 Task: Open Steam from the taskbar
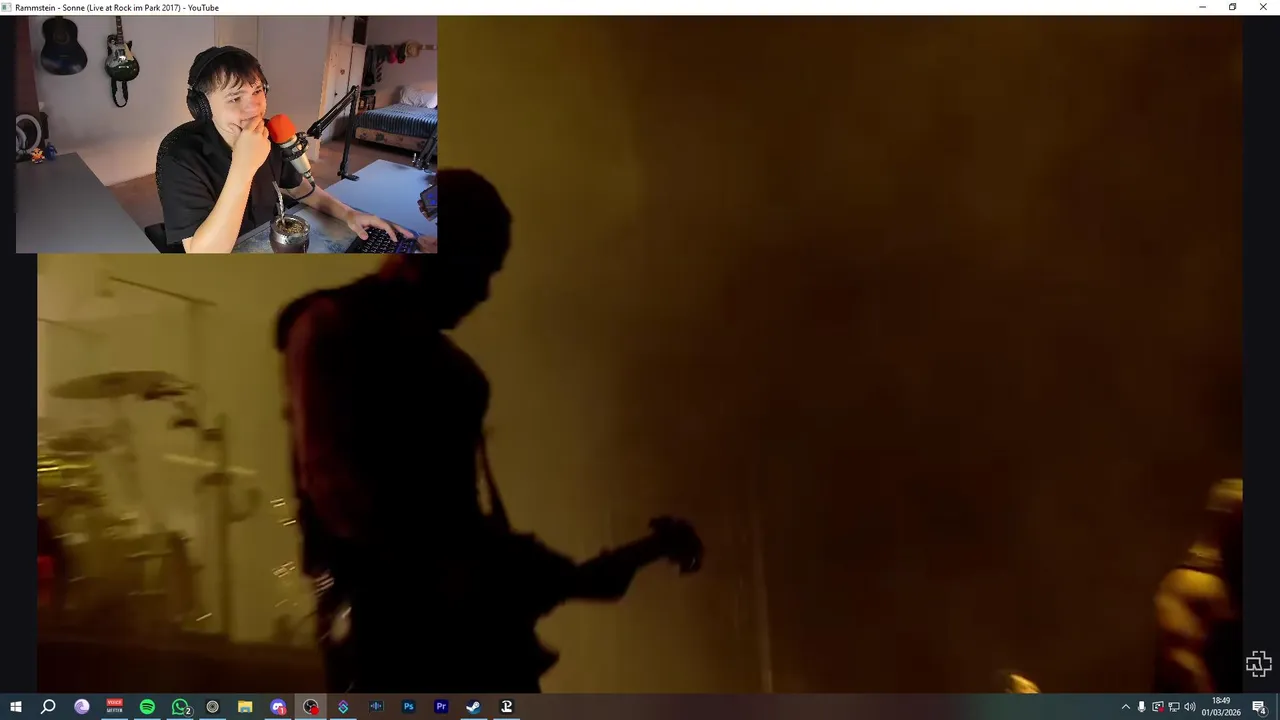point(473,707)
